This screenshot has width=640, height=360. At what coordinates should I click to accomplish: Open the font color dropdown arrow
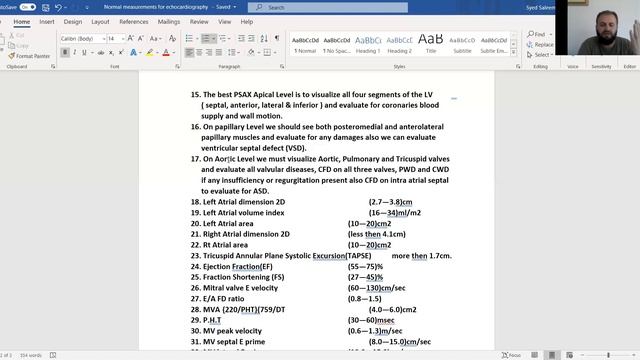click(x=173, y=52)
